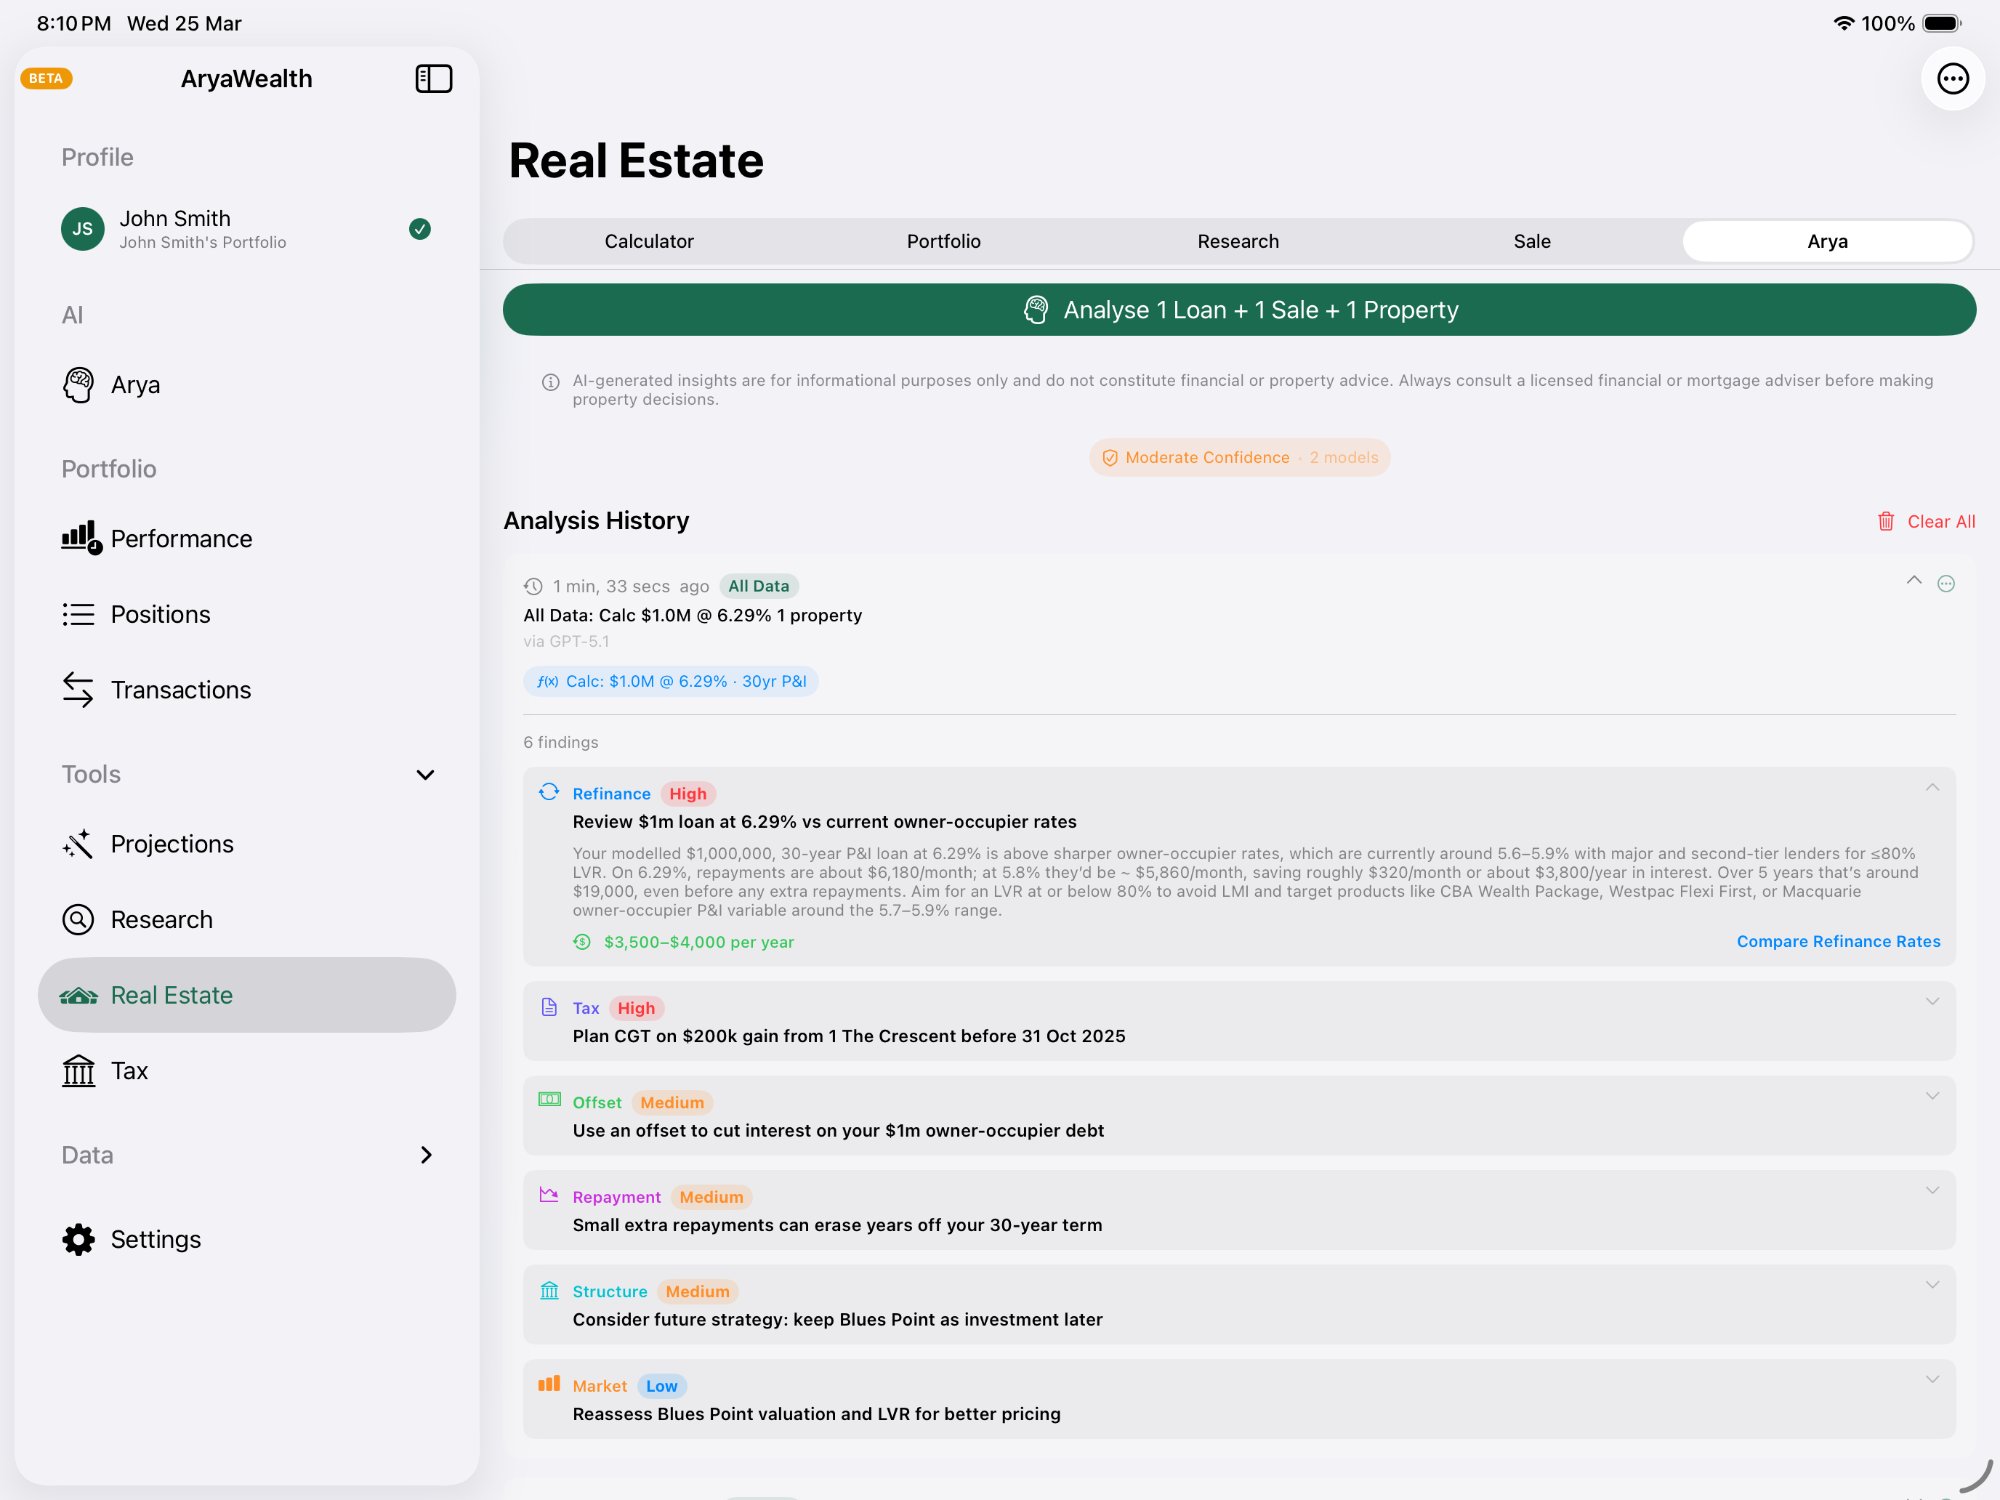Open Transactions from the sidebar

180,689
